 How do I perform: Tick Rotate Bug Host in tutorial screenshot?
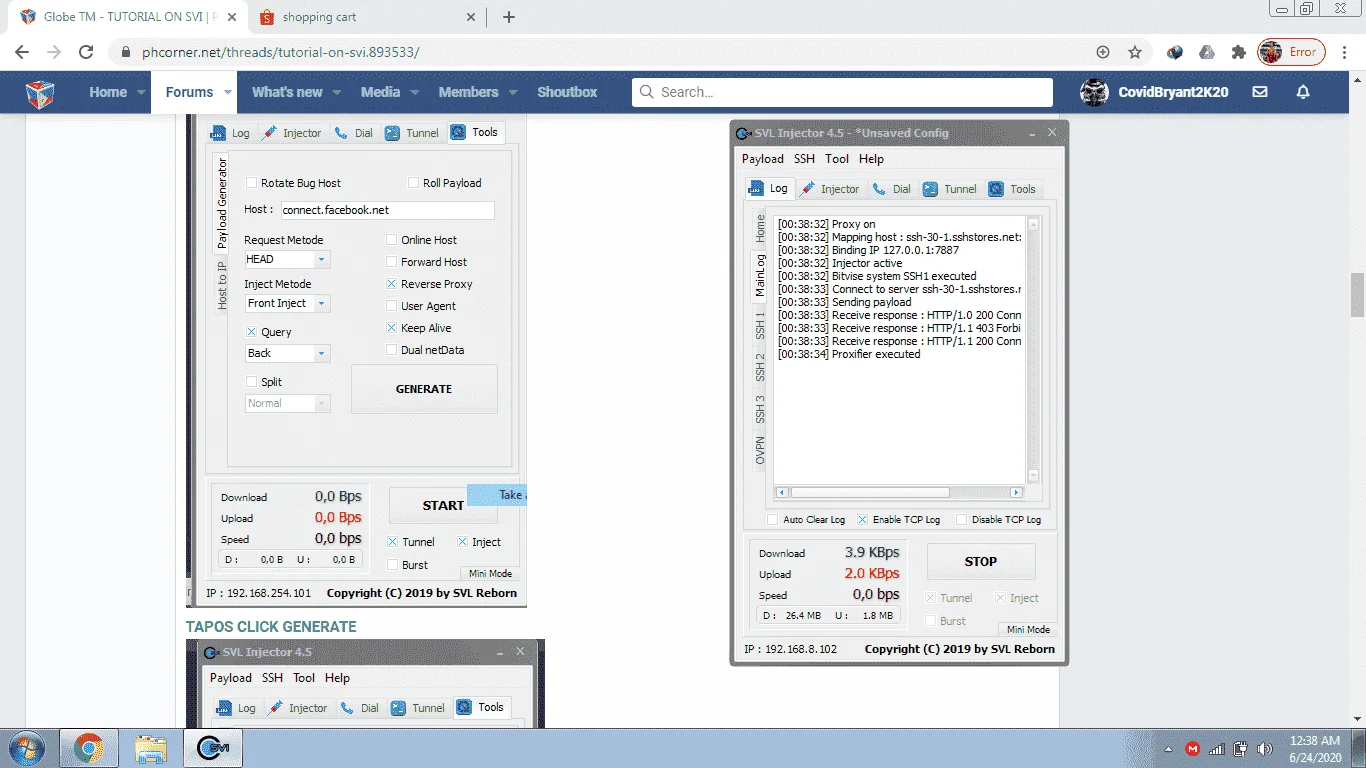pyautogui.click(x=252, y=183)
